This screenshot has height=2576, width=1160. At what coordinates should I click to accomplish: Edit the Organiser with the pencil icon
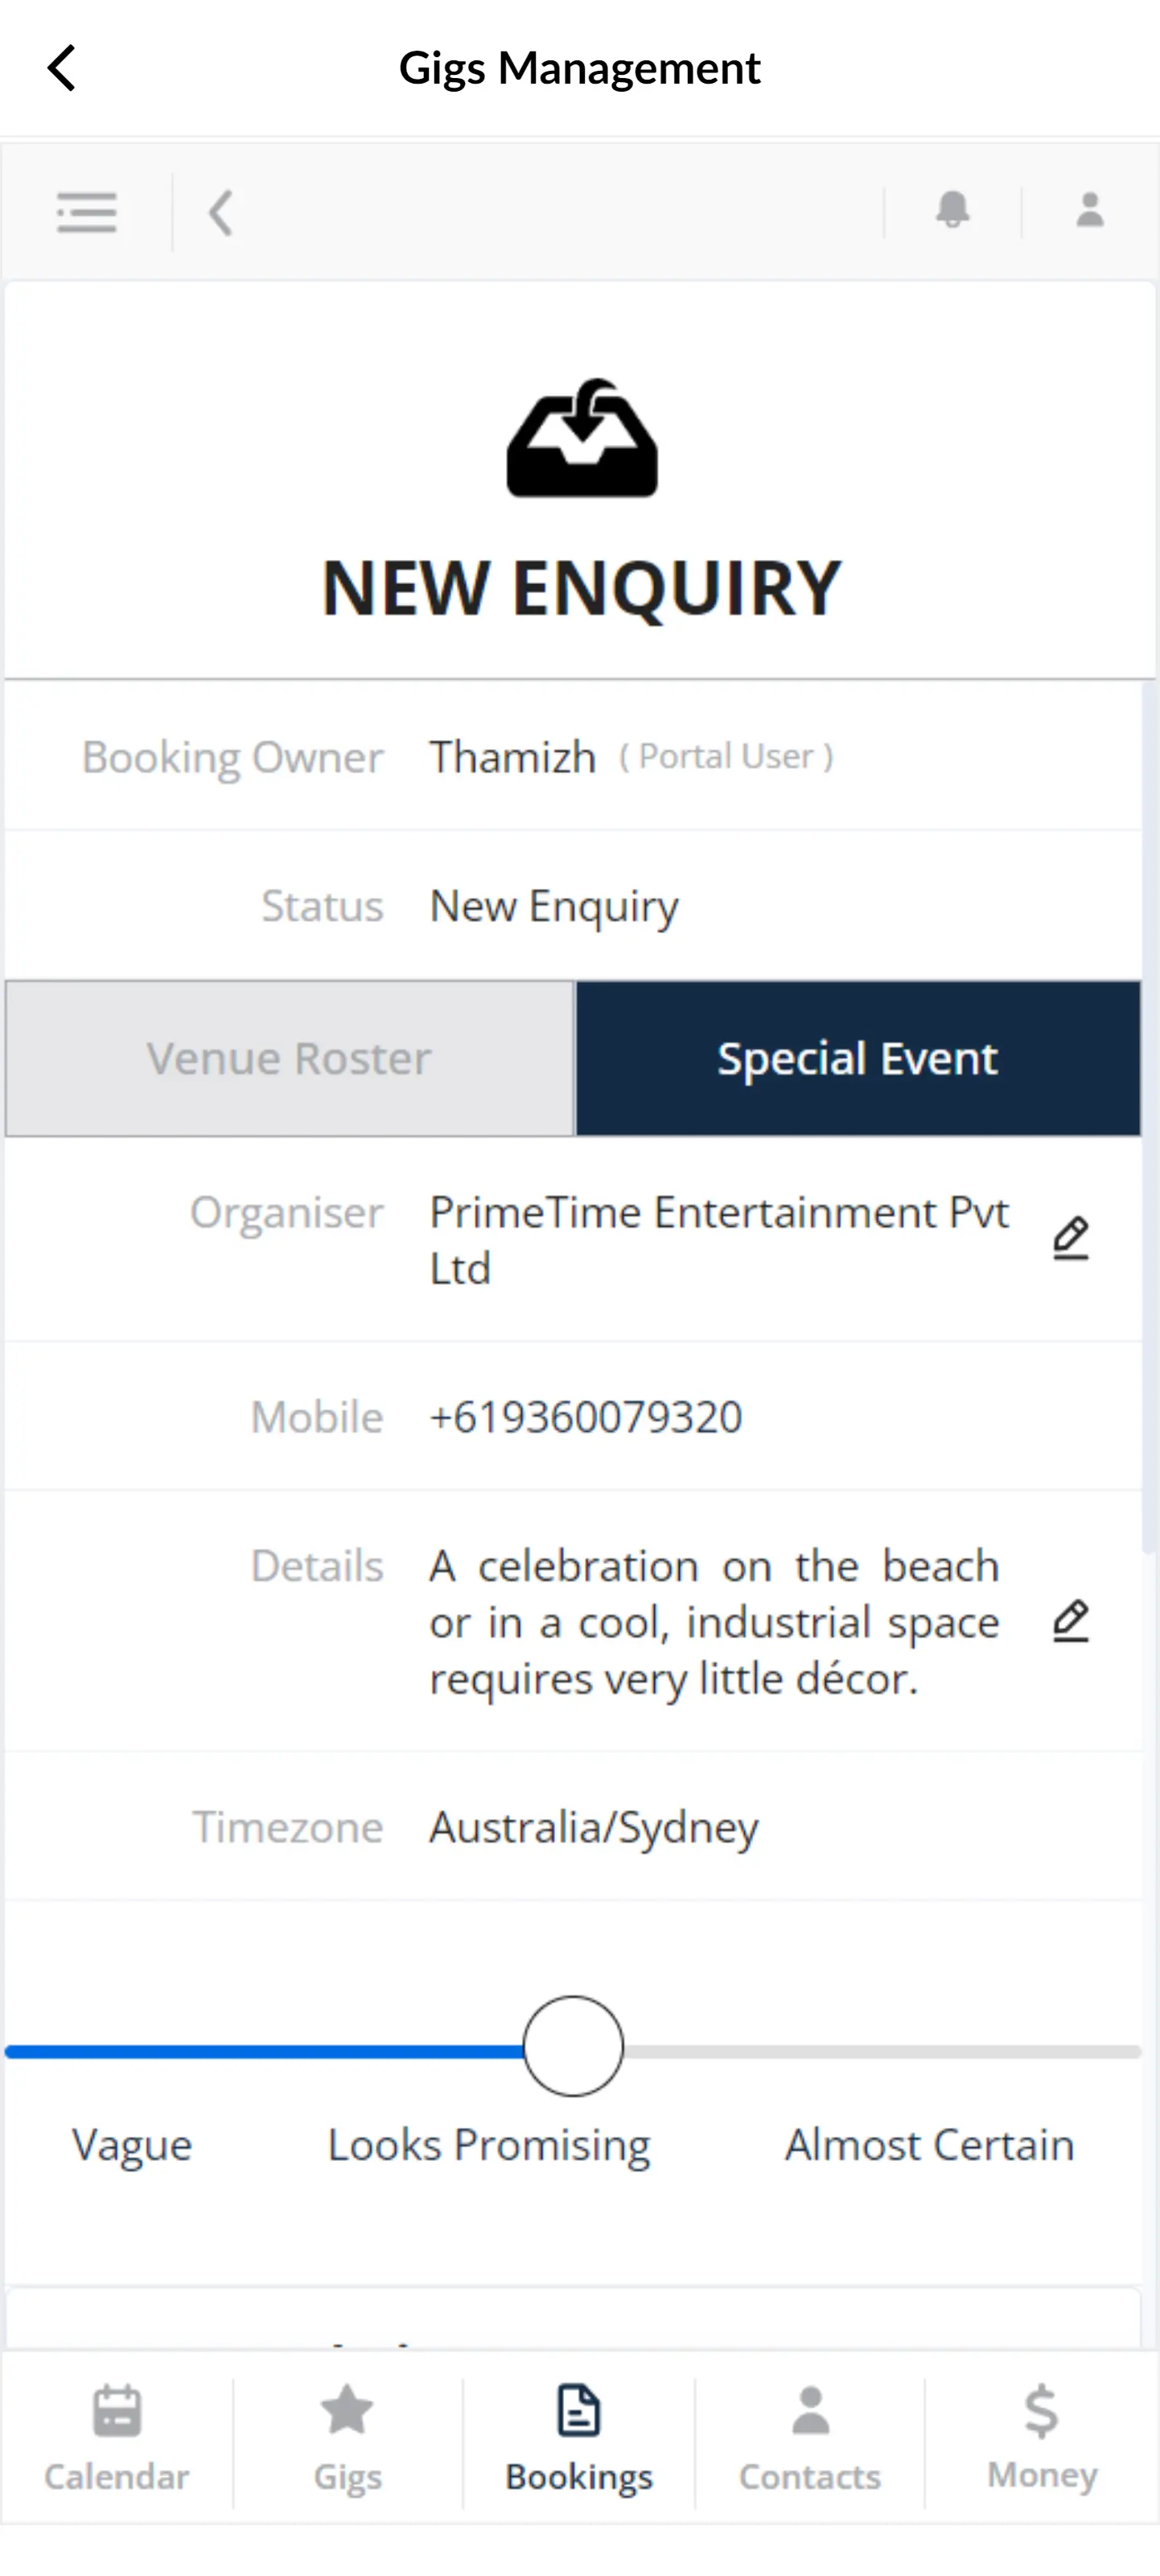point(1071,1240)
